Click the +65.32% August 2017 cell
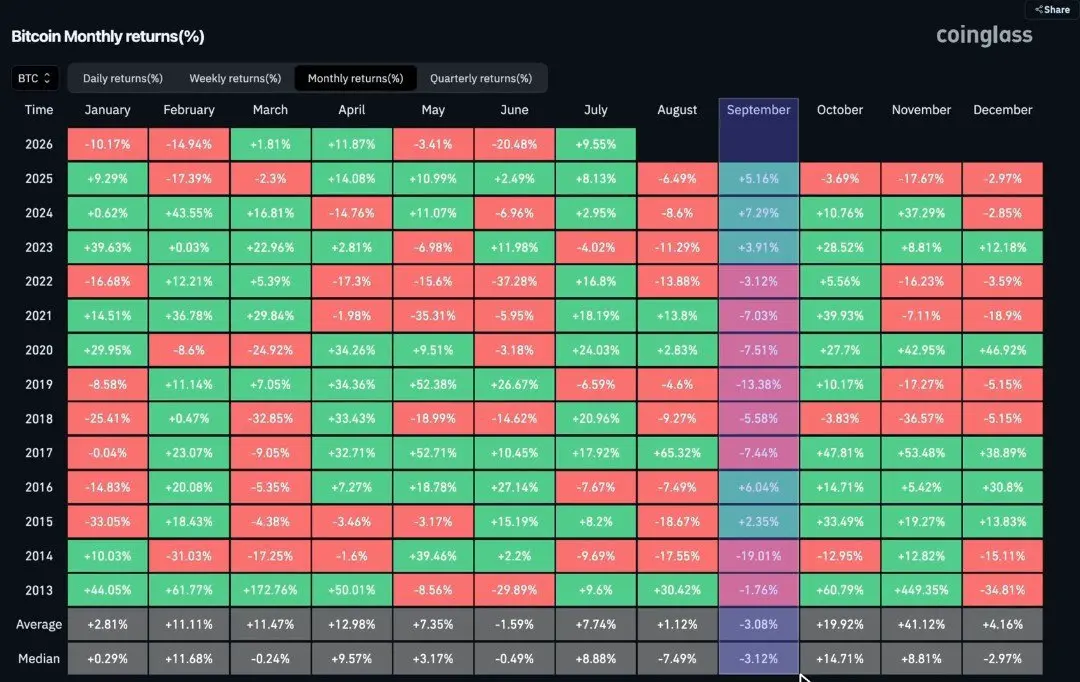The height and width of the screenshot is (682, 1080). 677,453
